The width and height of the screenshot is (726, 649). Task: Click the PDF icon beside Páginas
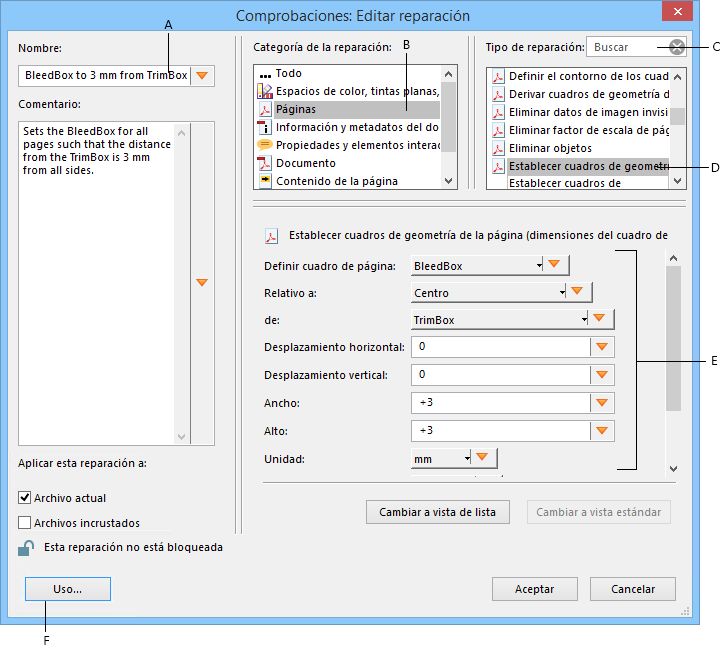(265, 109)
